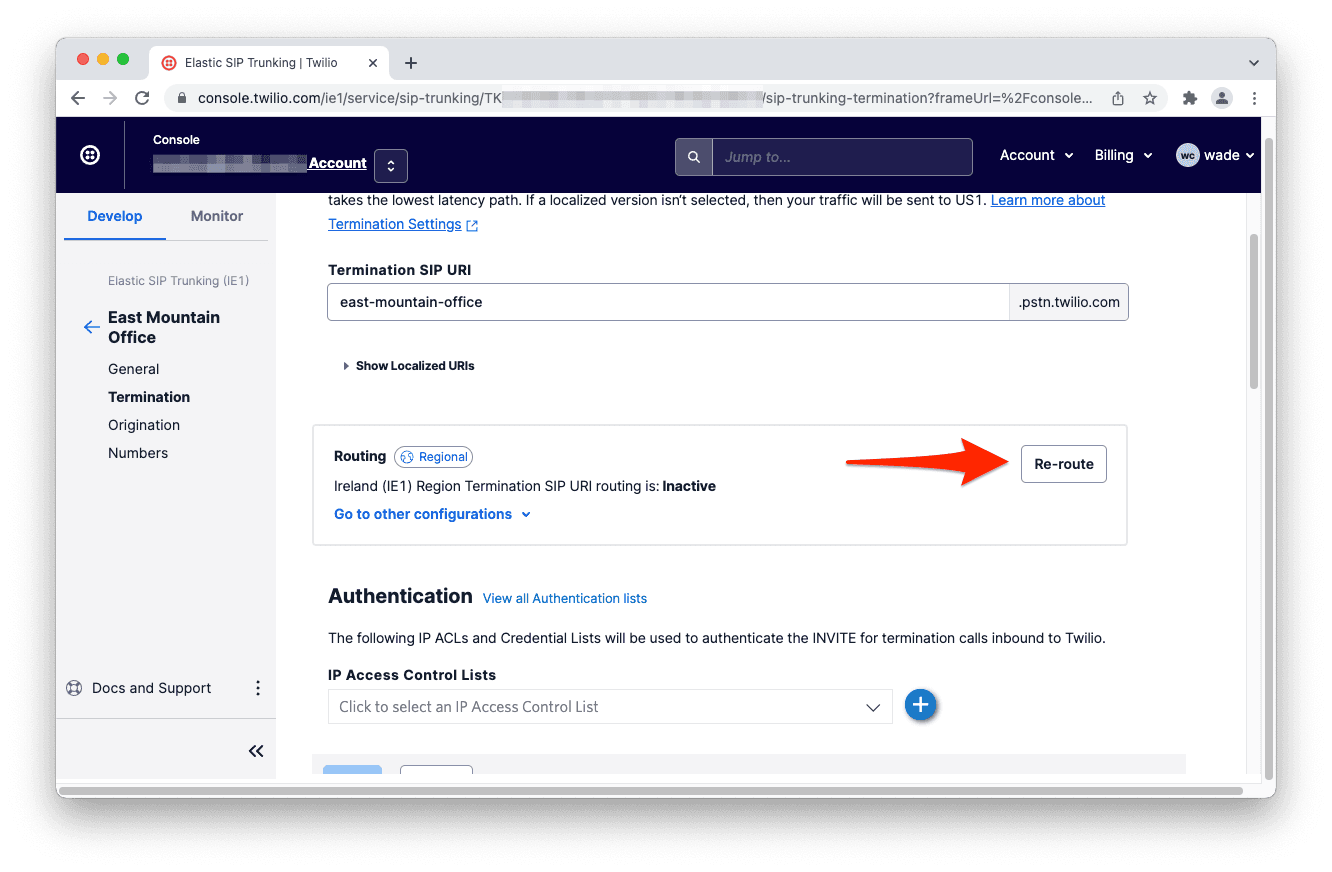Open the IP Access Control List dropdown
Screen dimensions: 1332x872
point(609,707)
